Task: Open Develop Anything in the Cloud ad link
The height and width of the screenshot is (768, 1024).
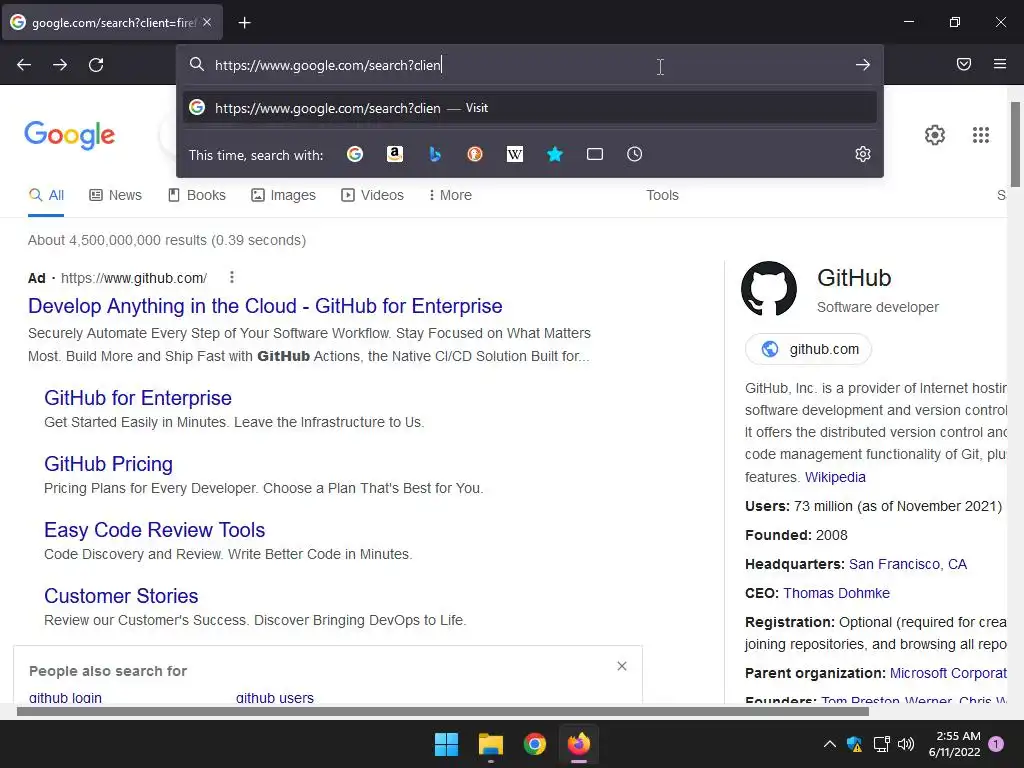Action: pos(265,306)
